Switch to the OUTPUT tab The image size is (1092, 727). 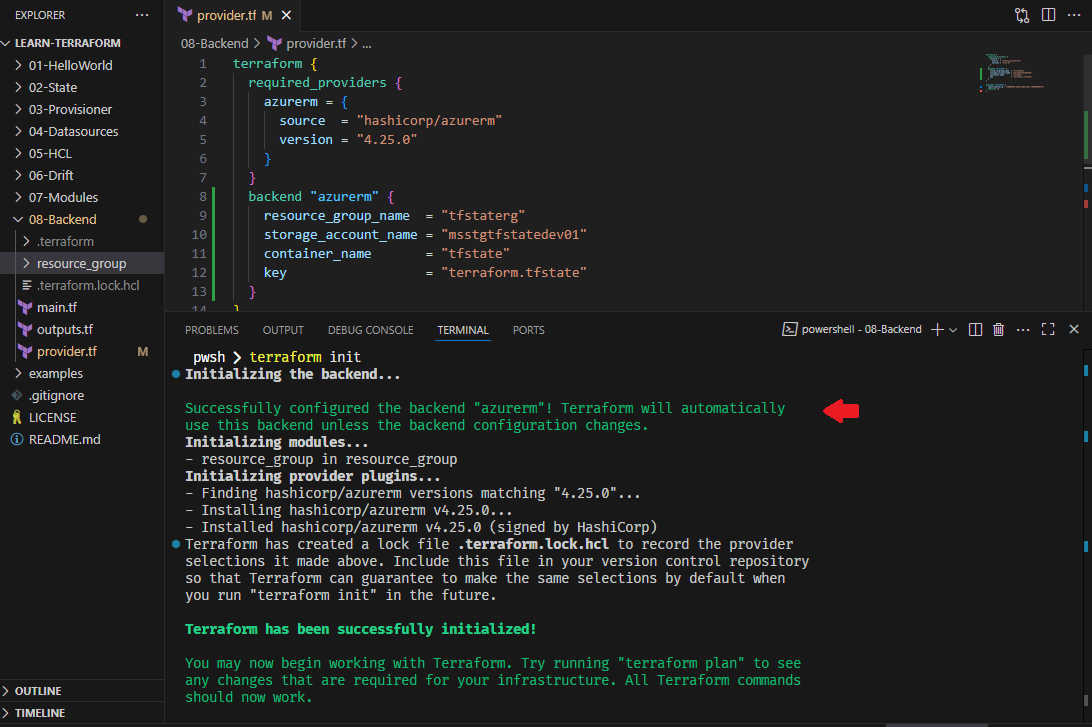[283, 330]
